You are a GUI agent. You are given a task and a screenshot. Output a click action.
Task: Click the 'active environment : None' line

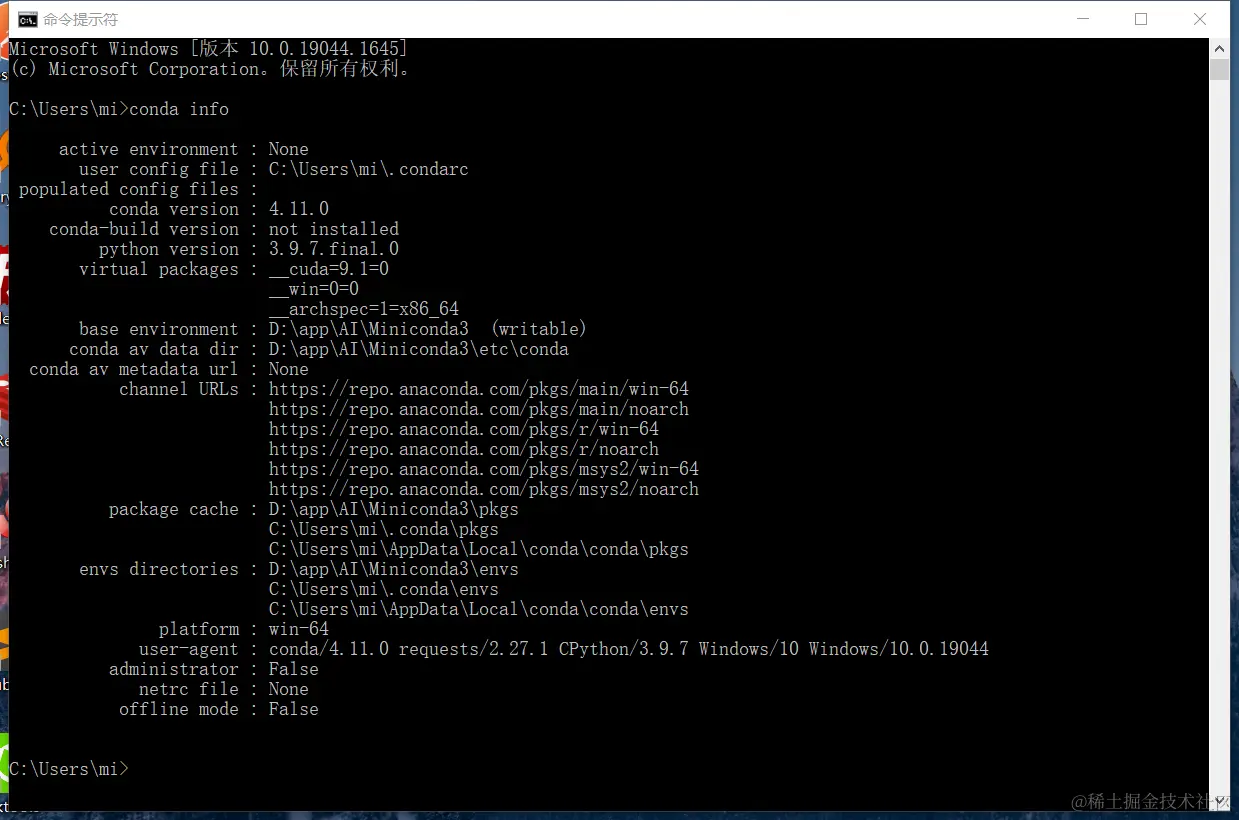[184, 149]
